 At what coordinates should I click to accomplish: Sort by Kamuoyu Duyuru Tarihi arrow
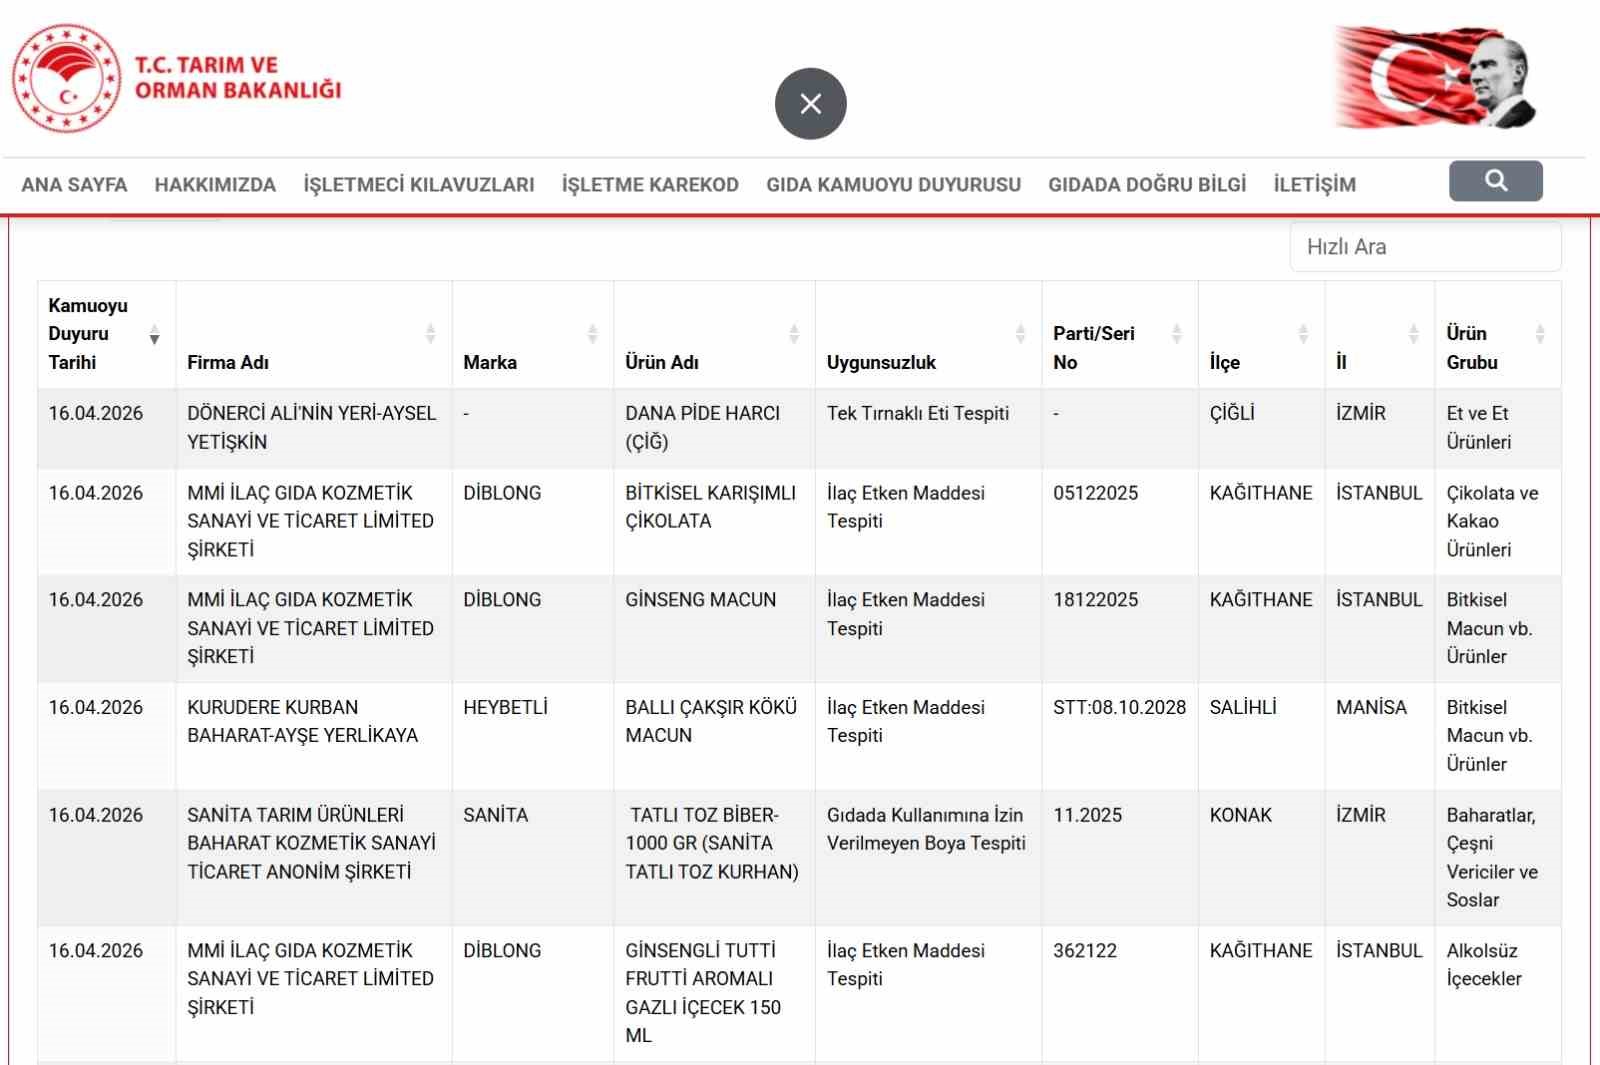click(154, 334)
